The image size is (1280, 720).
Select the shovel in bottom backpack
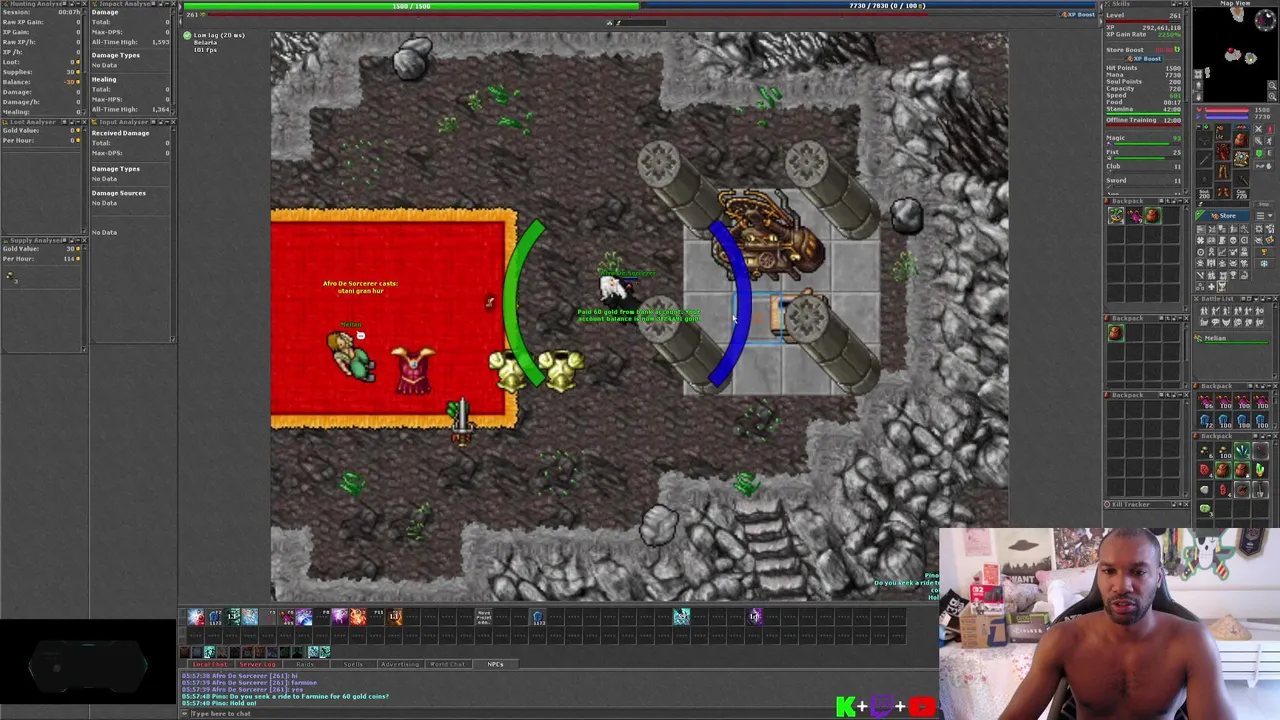[1260, 490]
